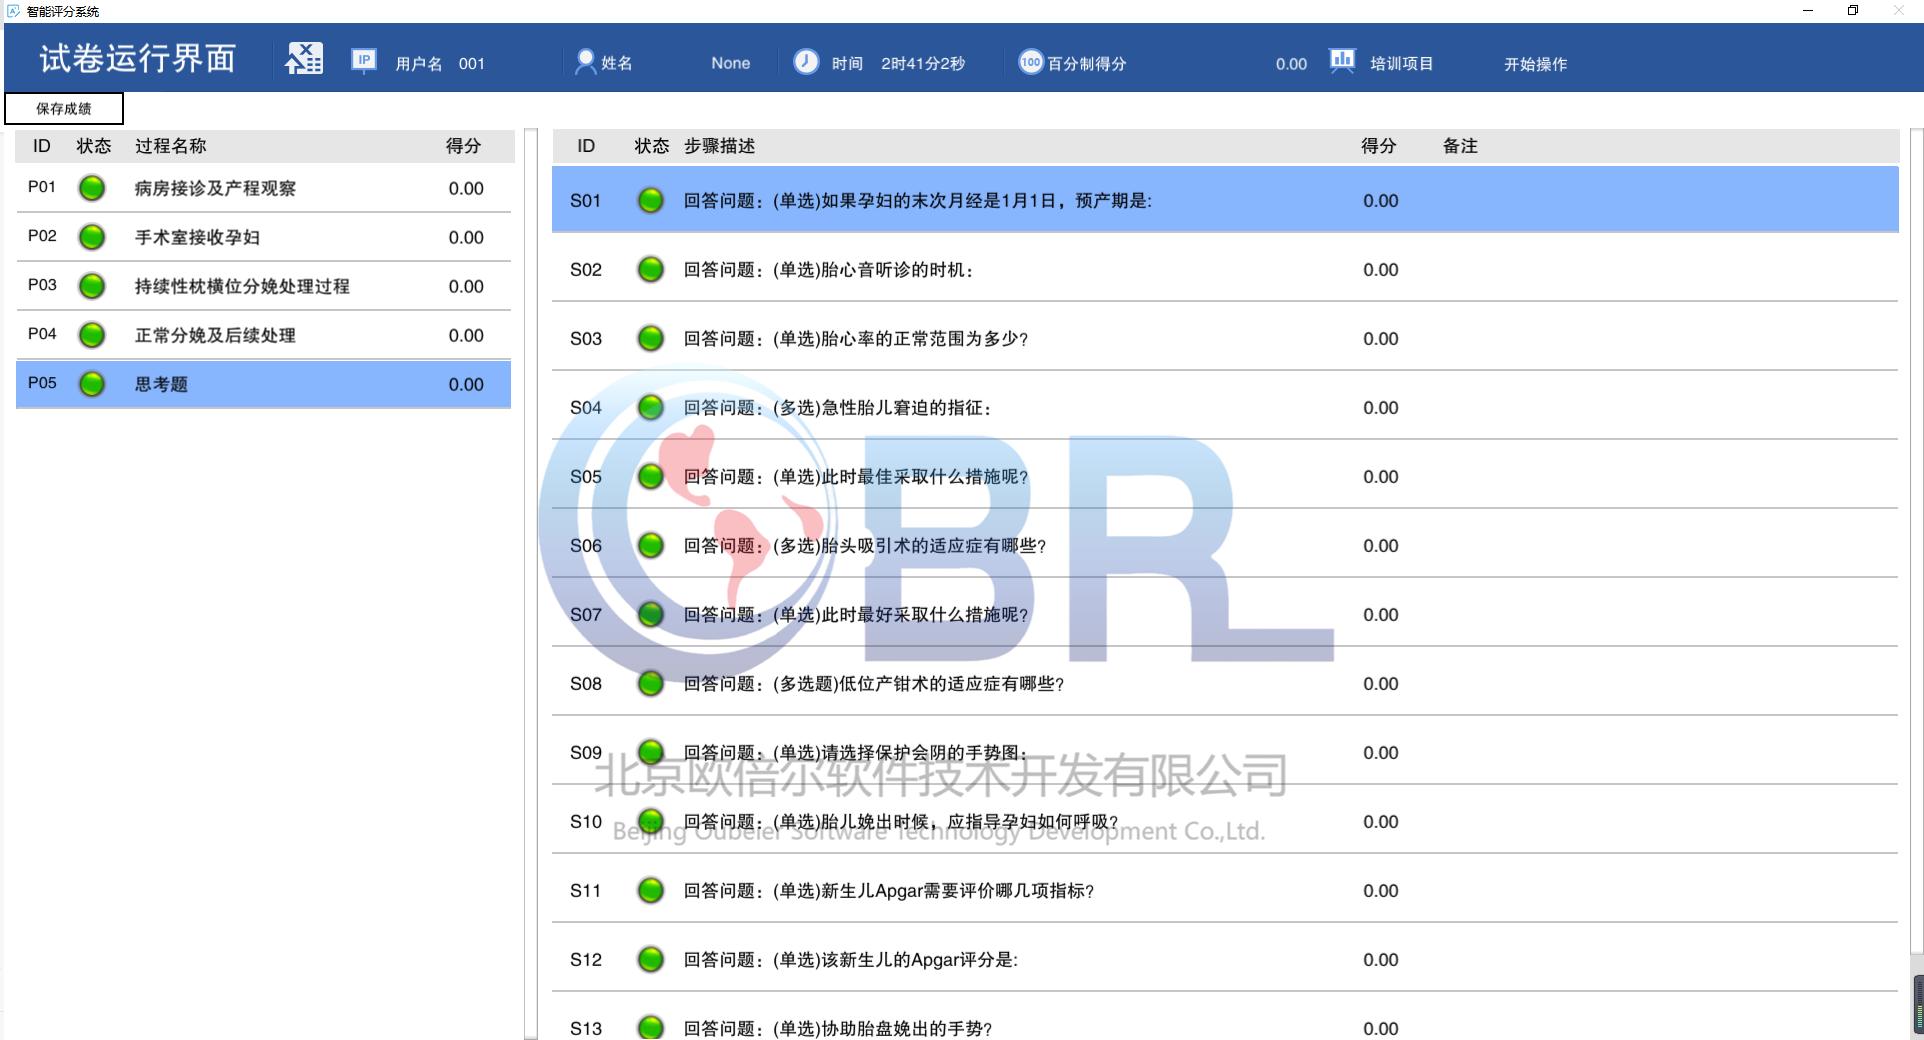The image size is (1924, 1040).
Task: Click 开始操作 in the header
Action: pyautogui.click(x=1536, y=64)
